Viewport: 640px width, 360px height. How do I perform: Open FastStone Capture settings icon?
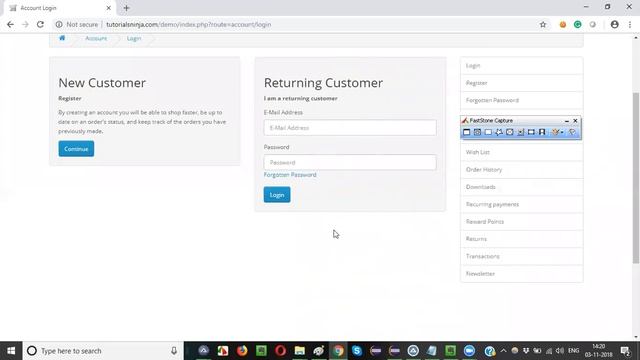pyautogui.click(x=572, y=132)
